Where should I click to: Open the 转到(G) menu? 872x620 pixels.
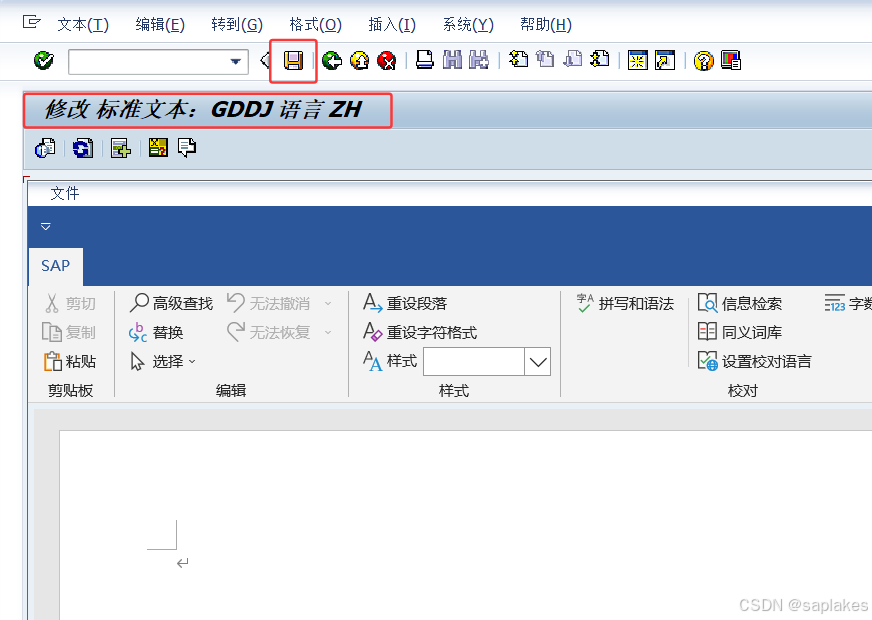coord(237,24)
